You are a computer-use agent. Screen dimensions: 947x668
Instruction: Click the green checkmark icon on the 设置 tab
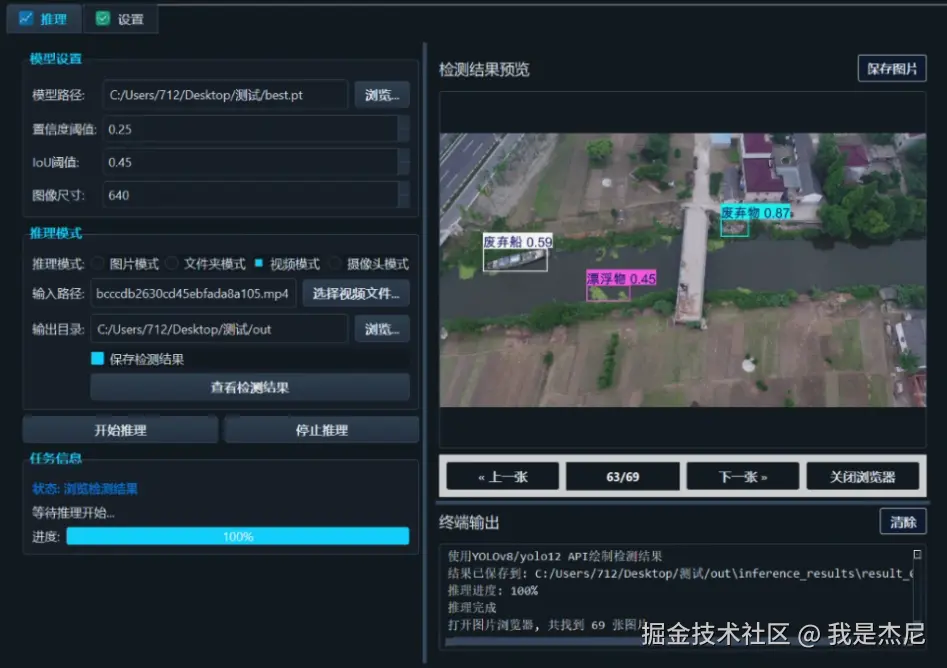[x=103, y=17]
